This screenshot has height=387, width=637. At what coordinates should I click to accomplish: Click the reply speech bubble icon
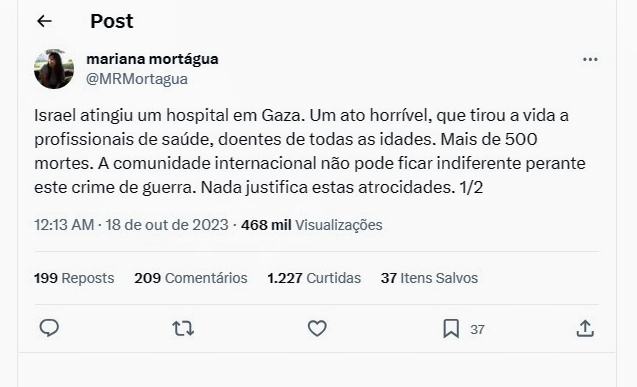click(x=49, y=328)
